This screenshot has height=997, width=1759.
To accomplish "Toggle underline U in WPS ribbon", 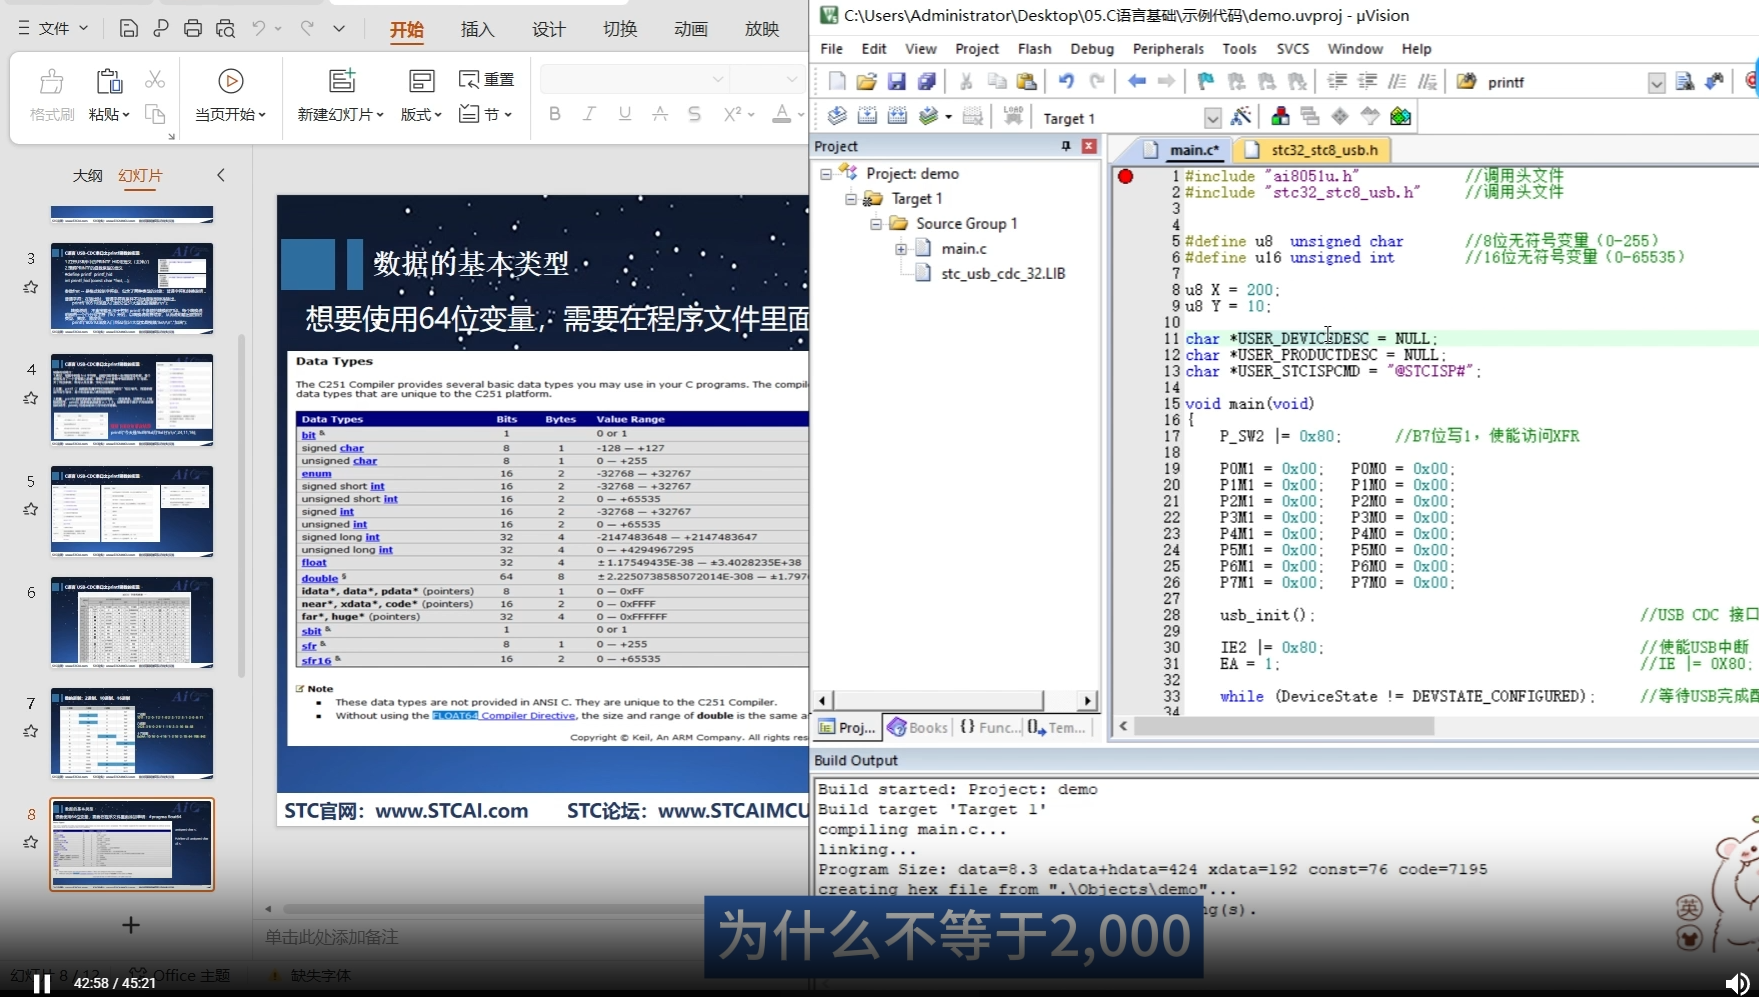I will tap(625, 114).
